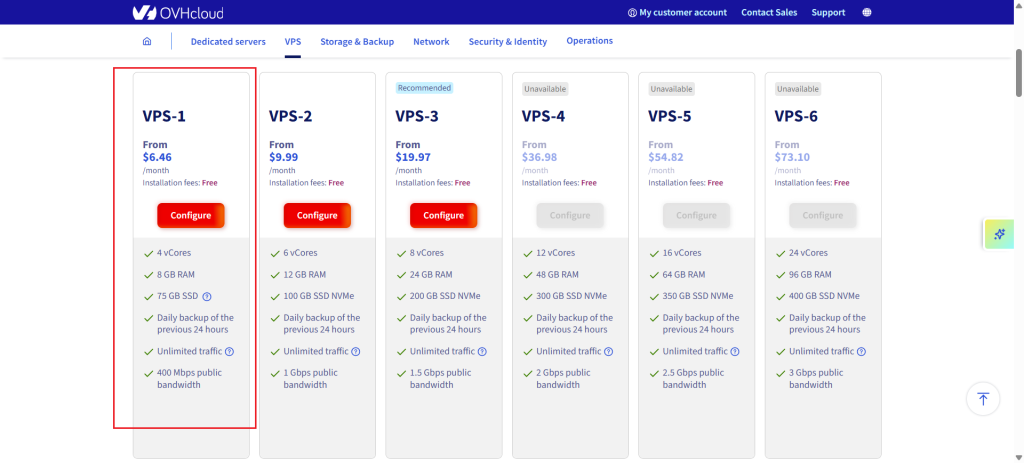This screenshot has width=1024, height=463.
Task: Click the $54.82 price
Action: 665,157
